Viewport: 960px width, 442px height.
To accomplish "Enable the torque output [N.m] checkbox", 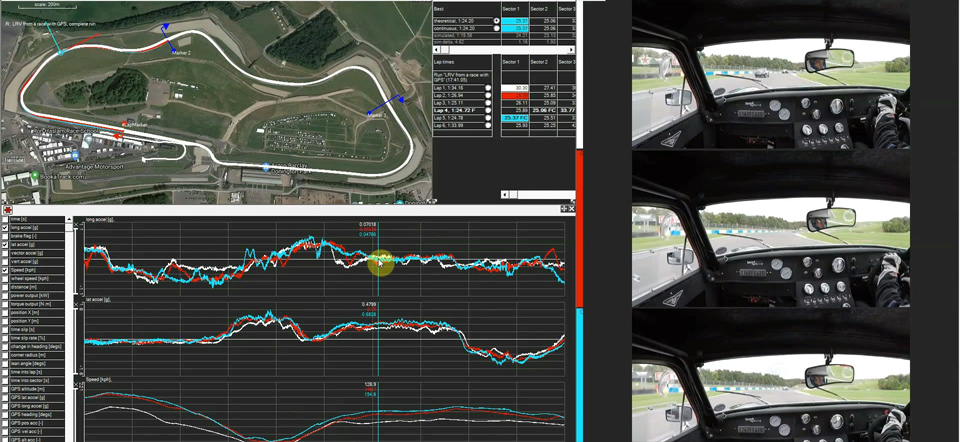I will tap(6, 304).
